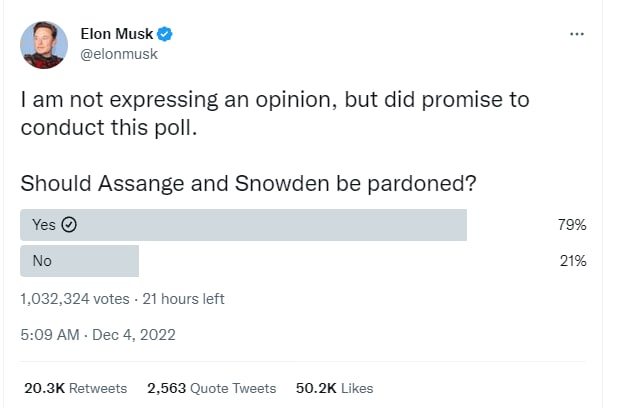Open the 5:09 AM timestamp link

[49, 335]
